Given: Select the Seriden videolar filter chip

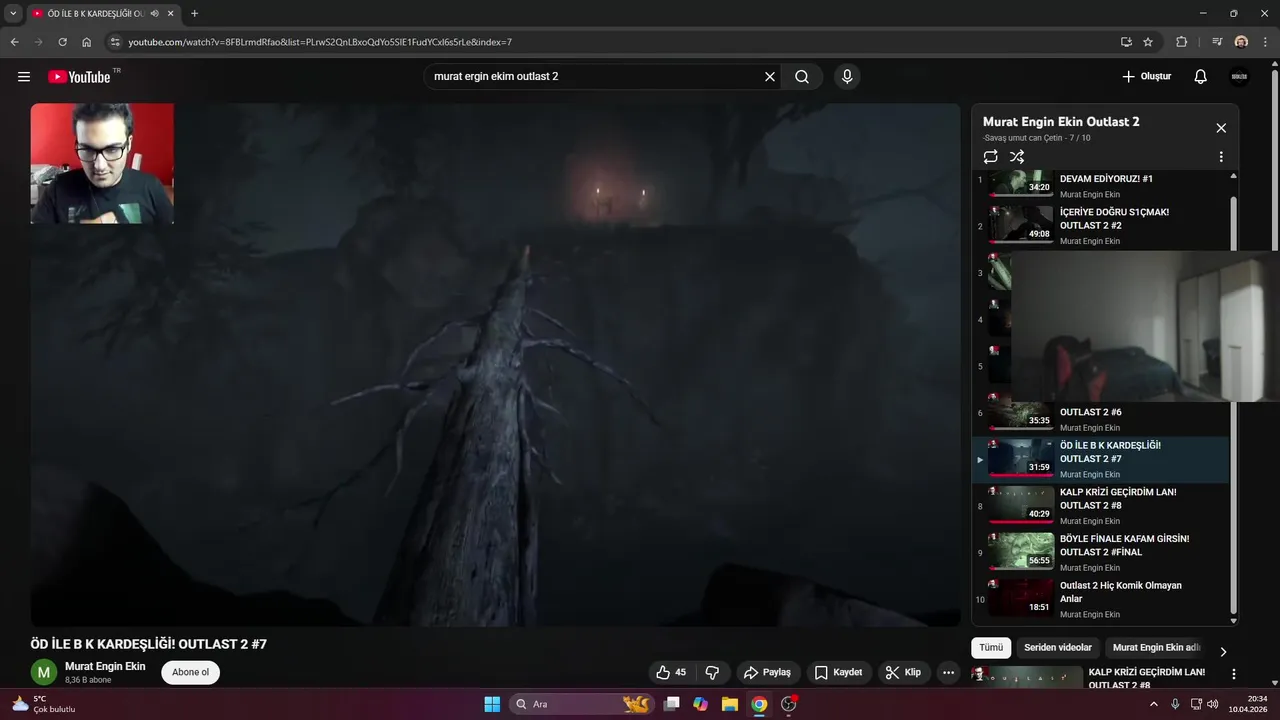Looking at the screenshot, I should coord(1058,648).
